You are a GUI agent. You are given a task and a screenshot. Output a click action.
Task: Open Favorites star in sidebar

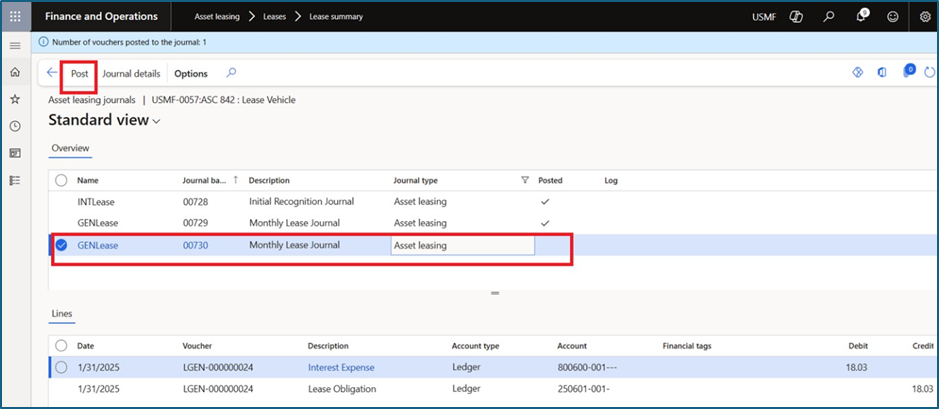pyautogui.click(x=15, y=100)
